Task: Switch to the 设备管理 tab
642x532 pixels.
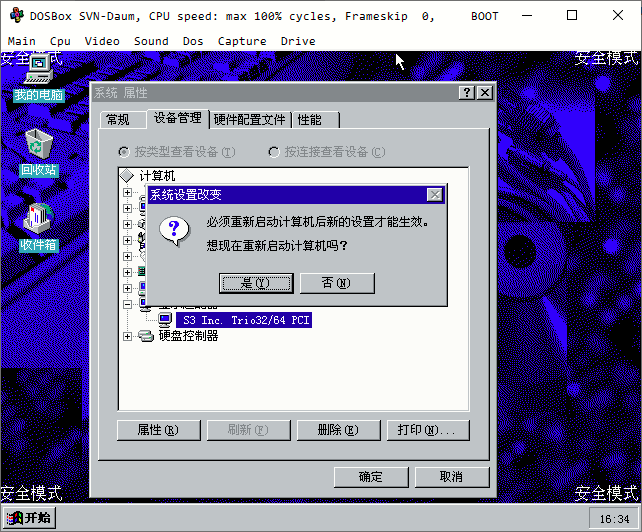Action: coord(178,118)
